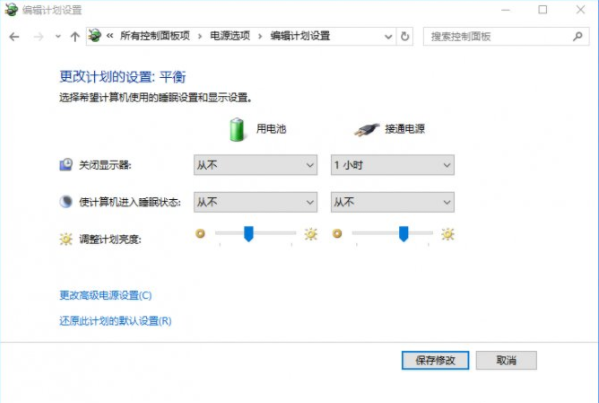Viewport: 599px width, 403px height.
Task: Click the turn-off-display monitor icon
Action: (66, 165)
